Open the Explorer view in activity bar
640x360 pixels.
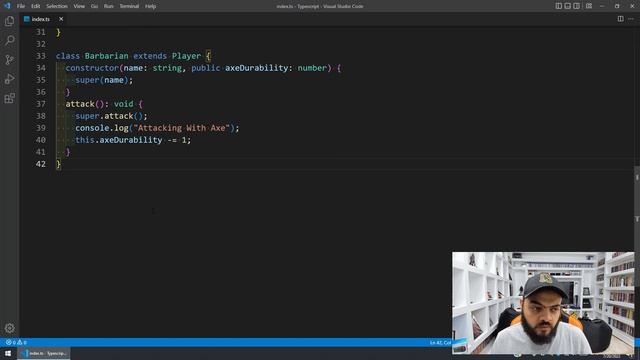9,21
